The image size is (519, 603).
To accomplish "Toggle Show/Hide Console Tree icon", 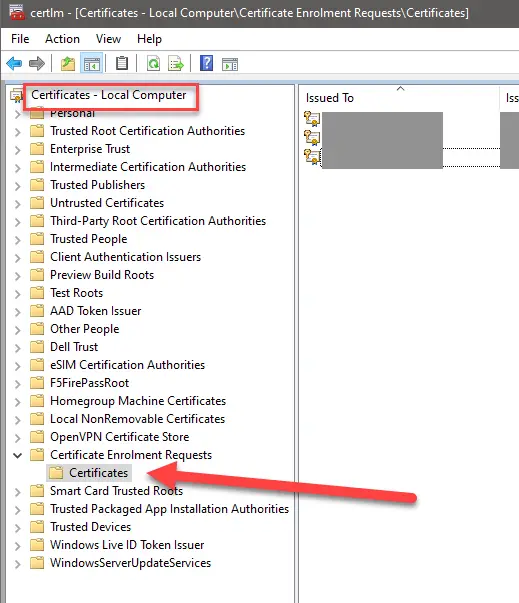I will point(91,63).
